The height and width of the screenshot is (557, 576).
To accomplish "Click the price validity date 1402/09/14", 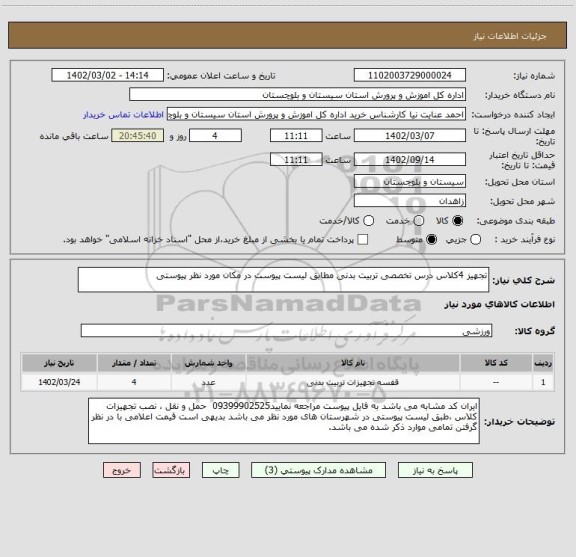I will pyautogui.click(x=410, y=159).
